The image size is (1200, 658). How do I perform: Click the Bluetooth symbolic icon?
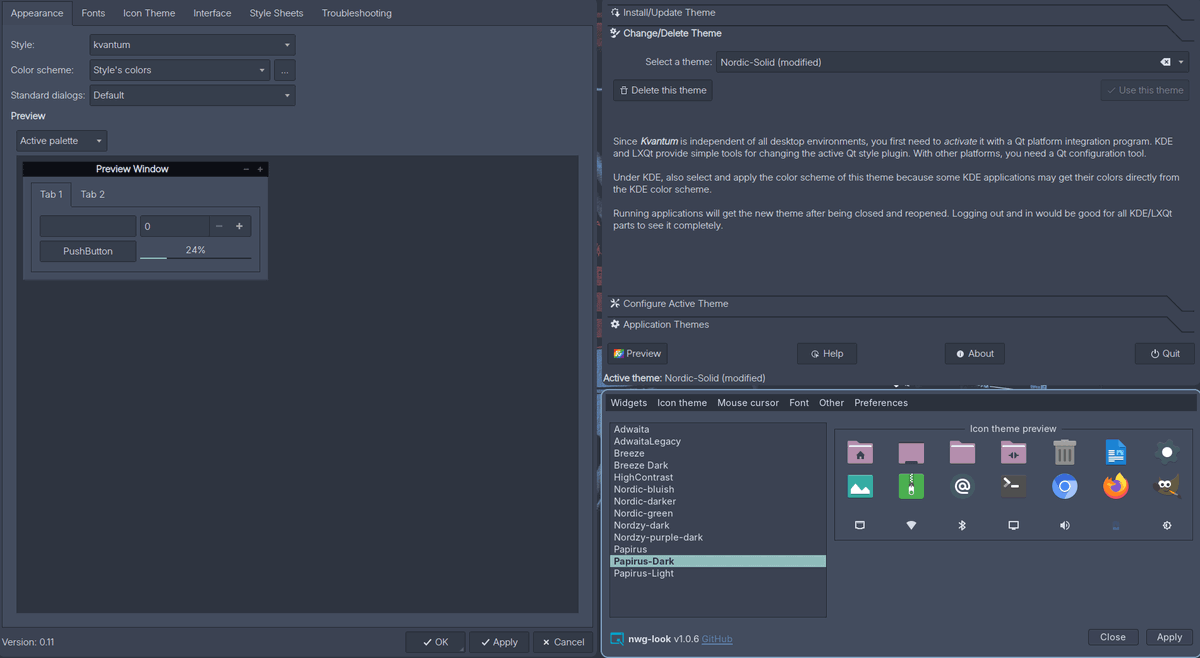962,525
